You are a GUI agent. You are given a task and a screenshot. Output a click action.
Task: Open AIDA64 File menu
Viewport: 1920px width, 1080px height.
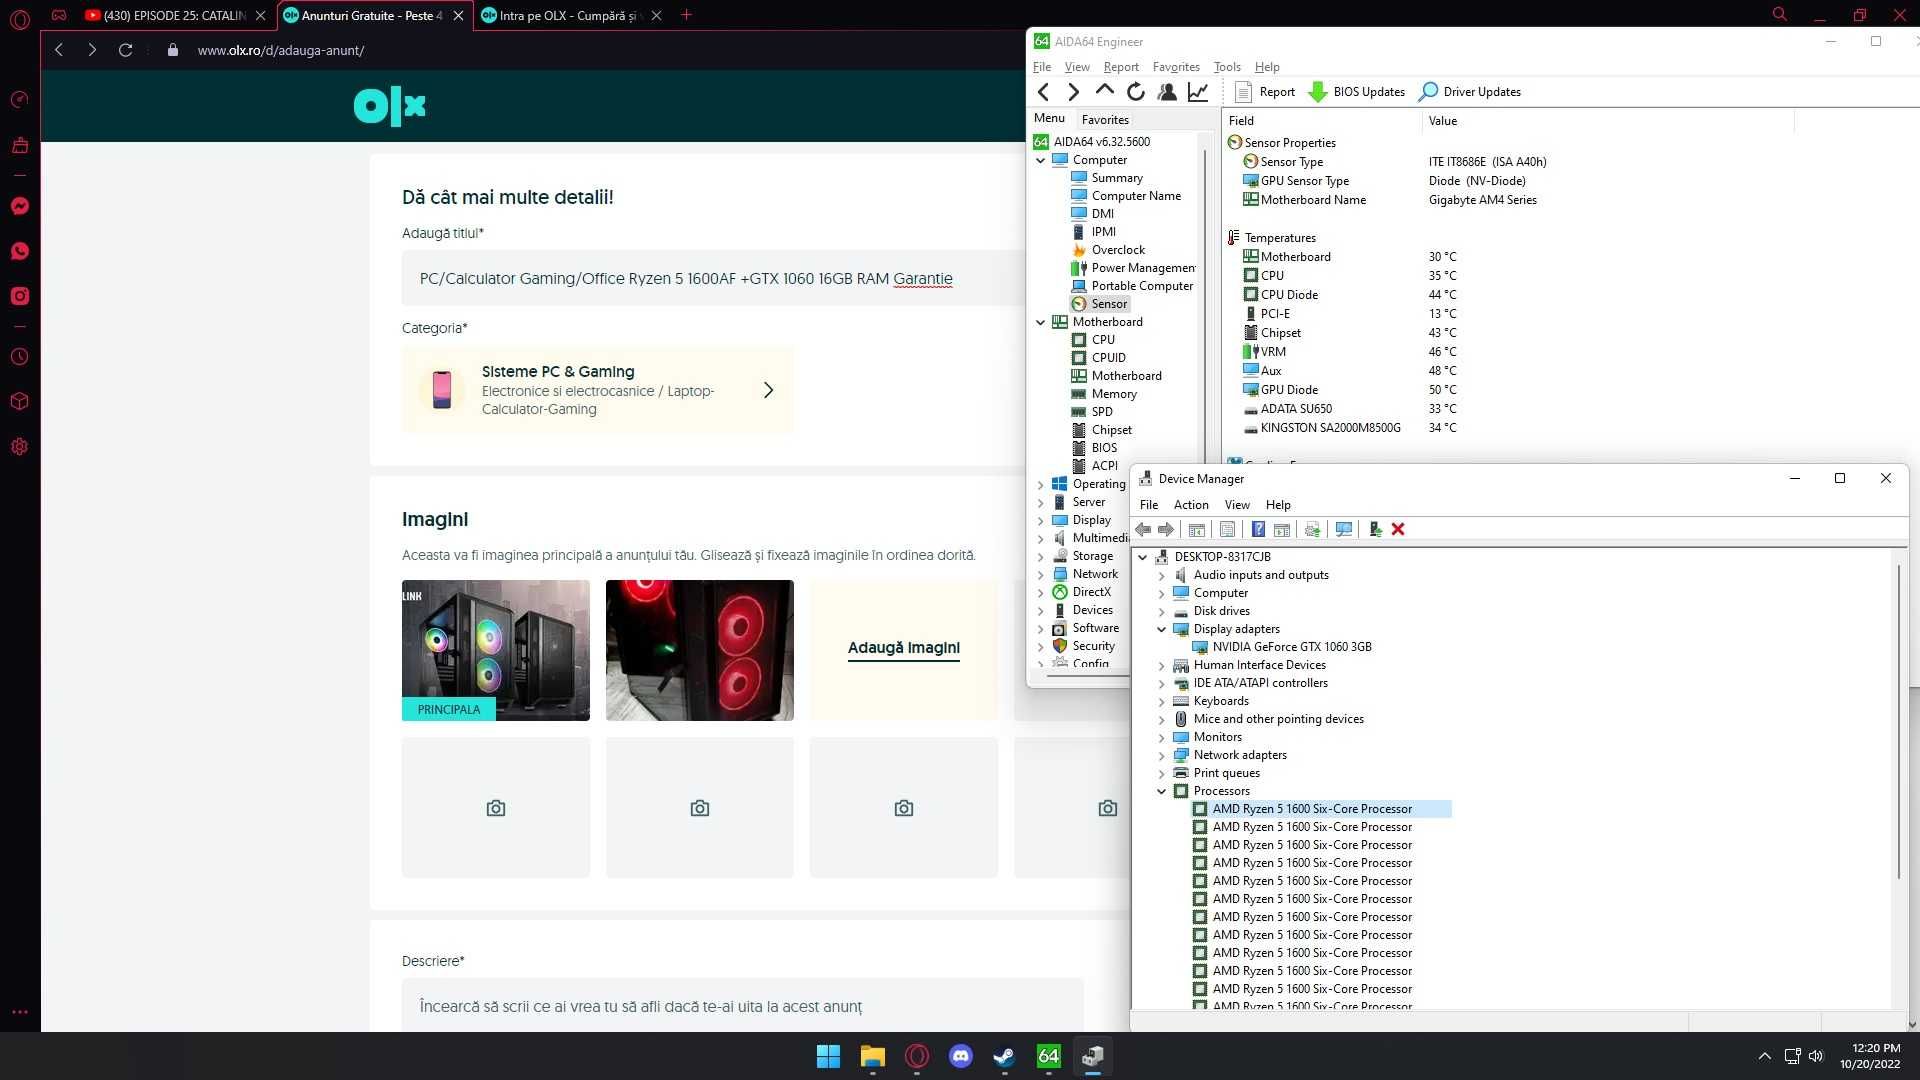pos(1042,67)
